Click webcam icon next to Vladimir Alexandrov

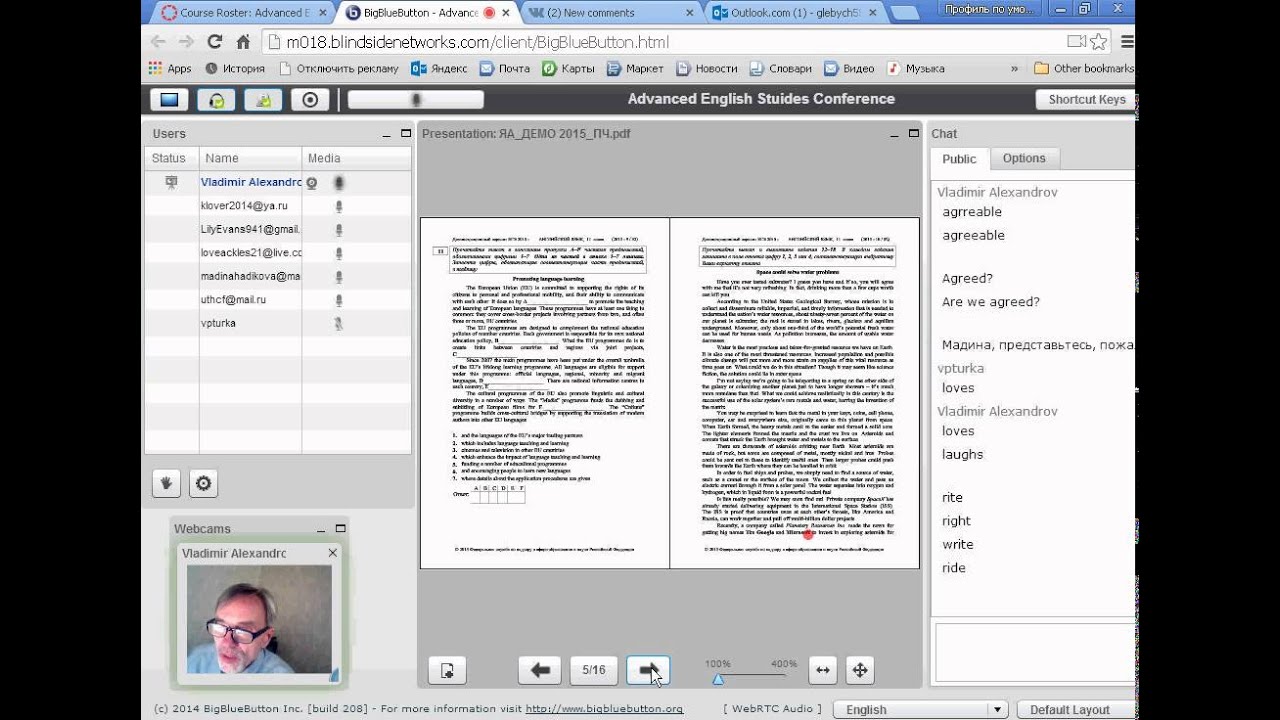click(312, 183)
